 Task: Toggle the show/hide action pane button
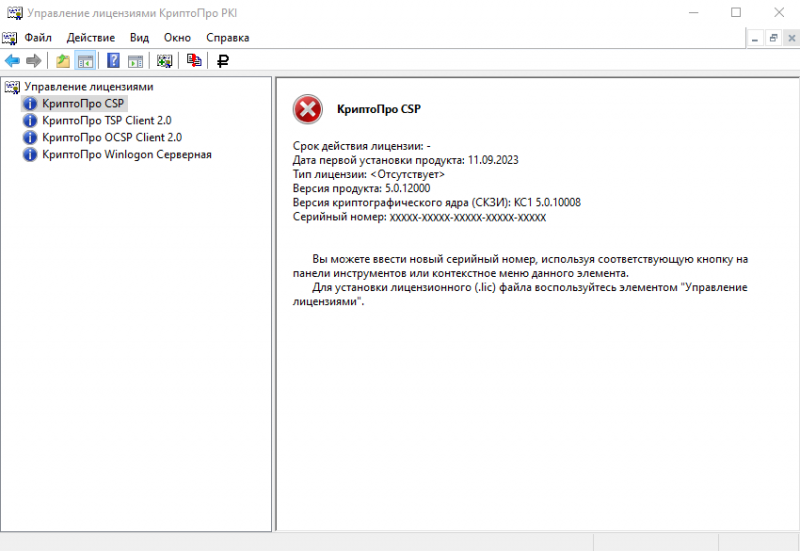pyautogui.click(x=135, y=61)
